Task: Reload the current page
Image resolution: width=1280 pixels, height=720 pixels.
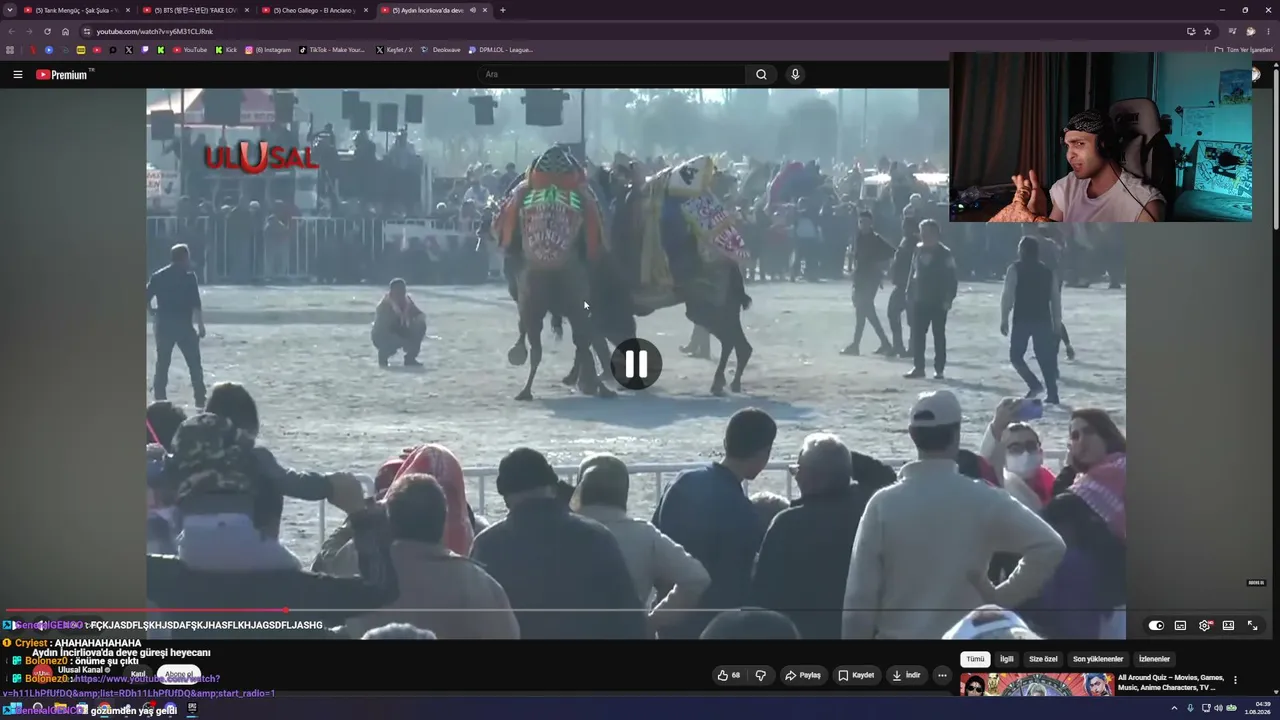Action: click(x=47, y=31)
